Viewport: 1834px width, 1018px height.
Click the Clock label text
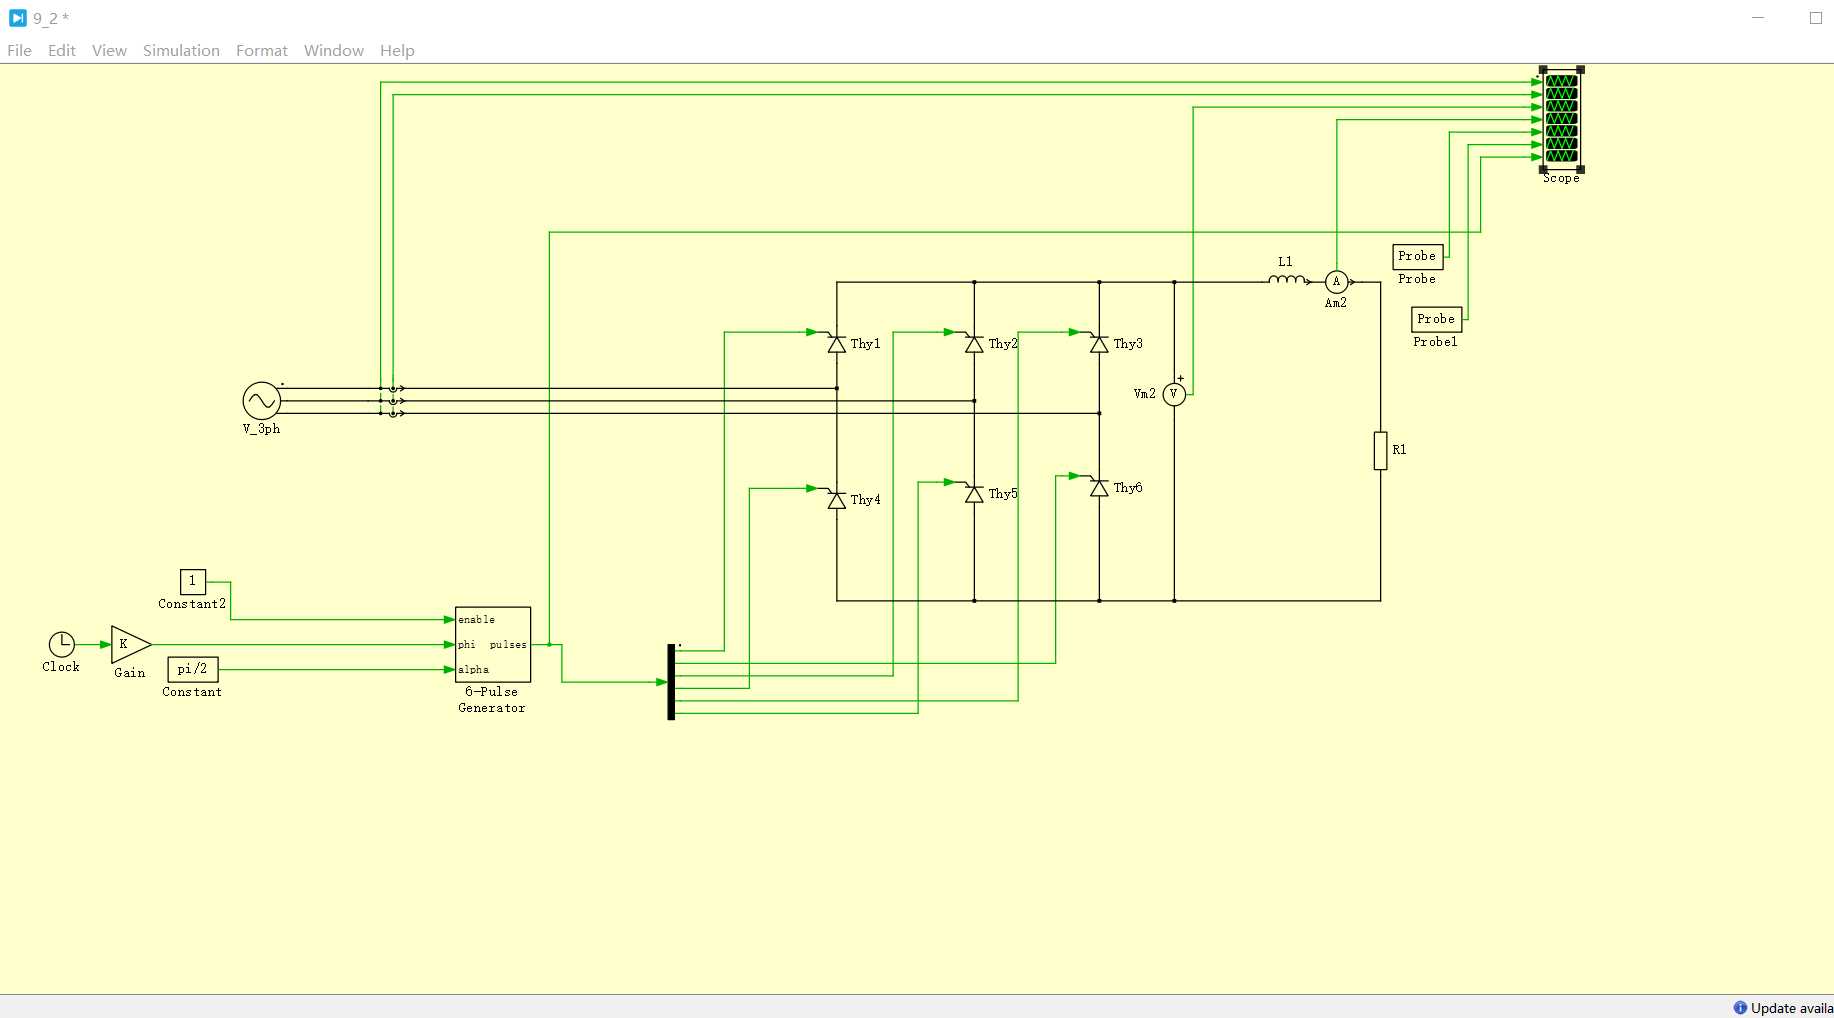61,667
